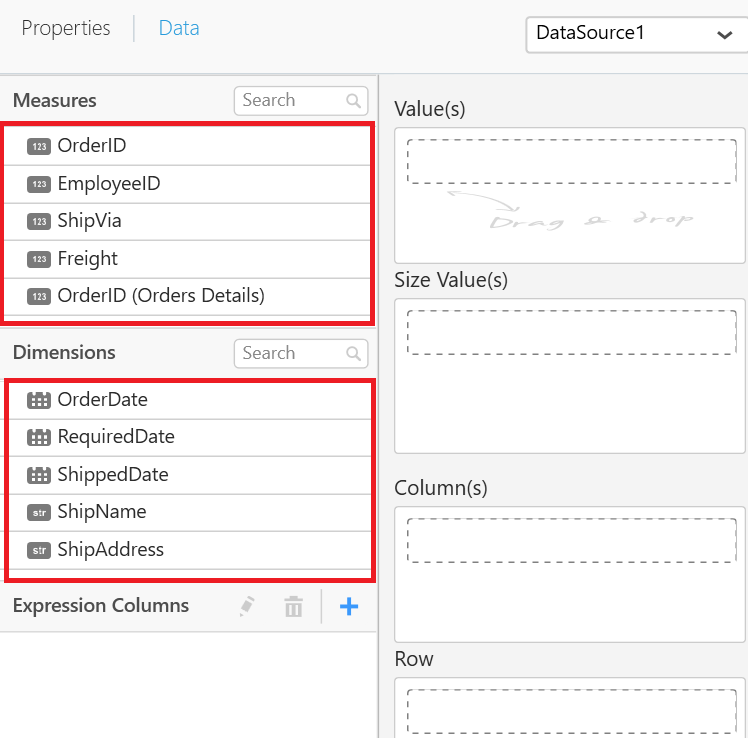Screen dimensions: 748x738
Task: Select the ShippedDate dimension
Action: tap(112, 475)
